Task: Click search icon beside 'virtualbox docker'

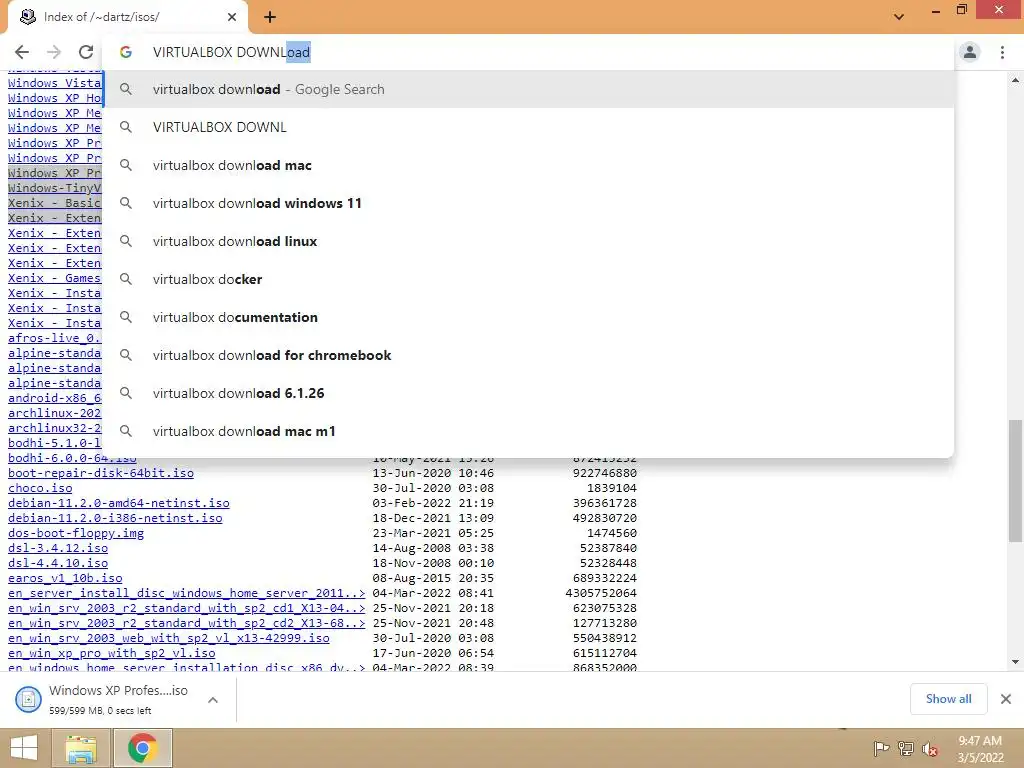Action: (125, 279)
